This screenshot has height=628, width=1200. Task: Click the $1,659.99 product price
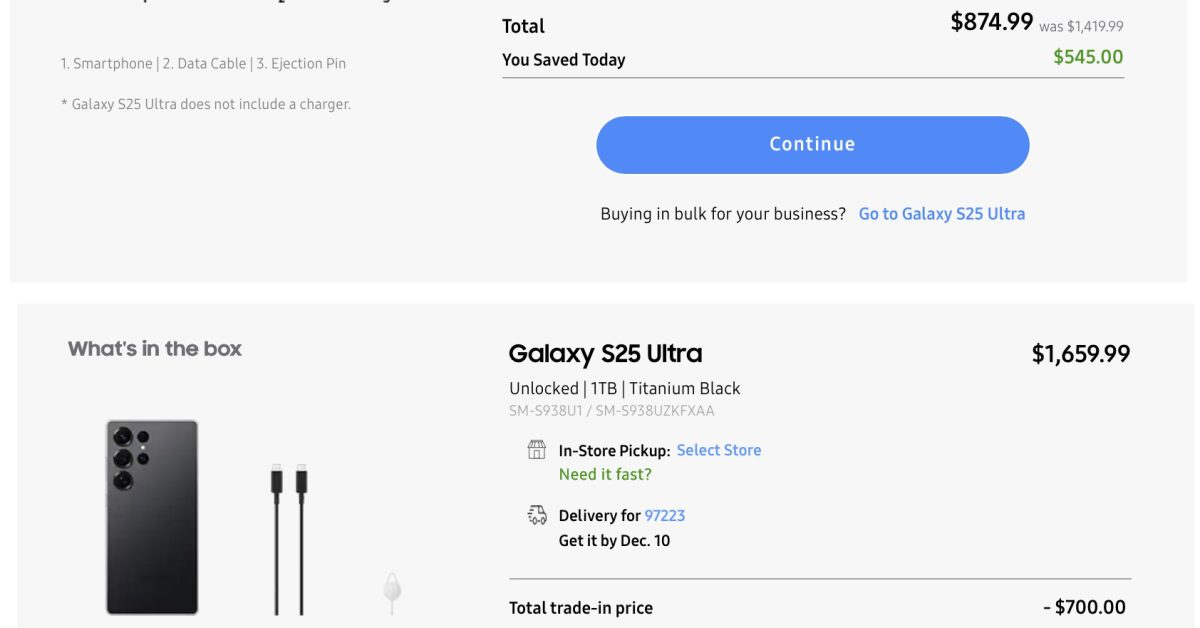point(1080,353)
